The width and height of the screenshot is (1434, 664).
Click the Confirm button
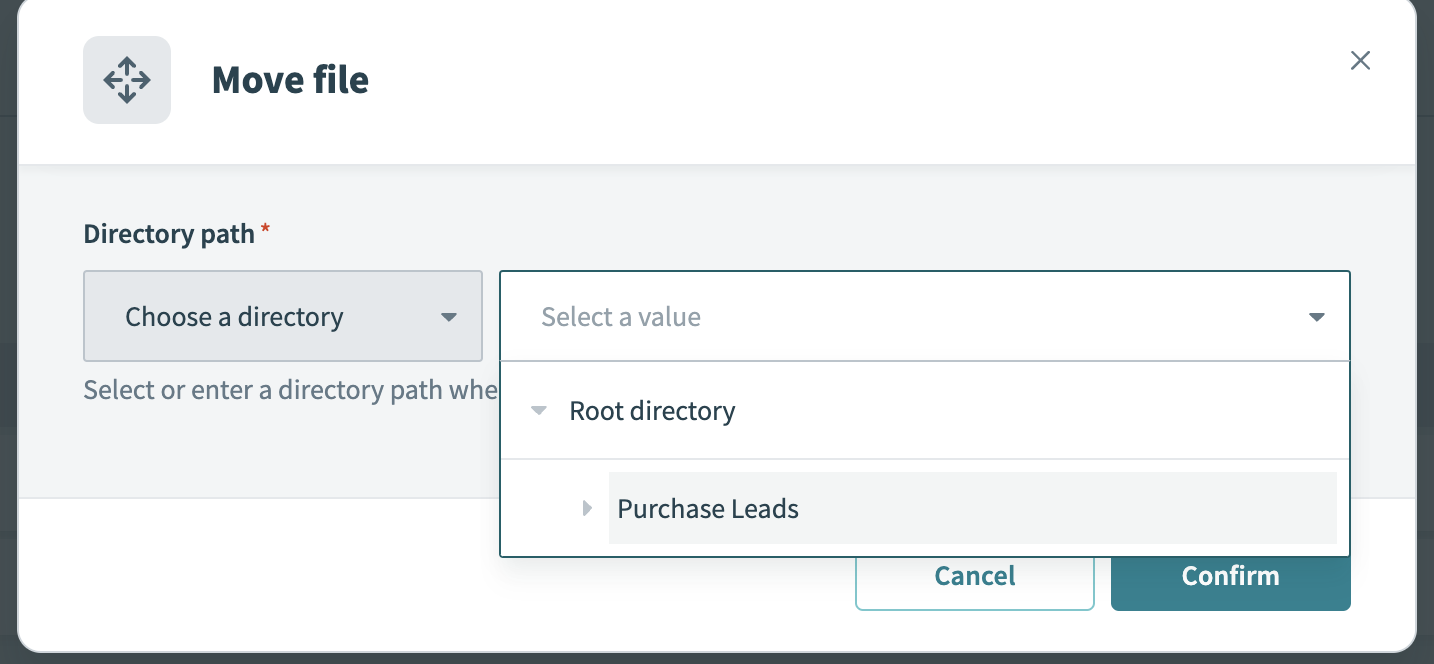(1230, 575)
